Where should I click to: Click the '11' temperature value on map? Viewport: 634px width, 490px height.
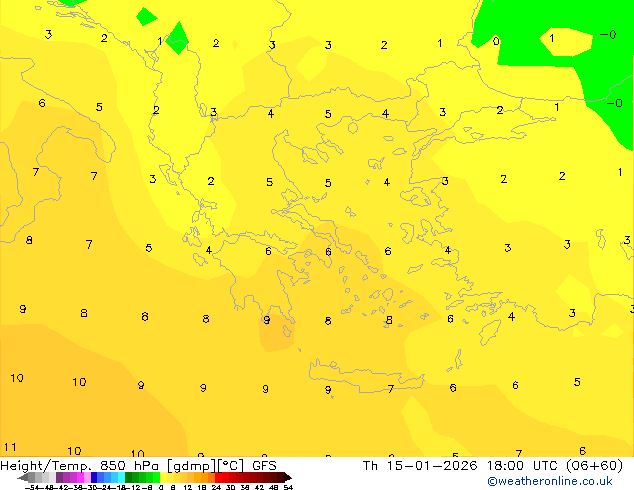coord(10,447)
